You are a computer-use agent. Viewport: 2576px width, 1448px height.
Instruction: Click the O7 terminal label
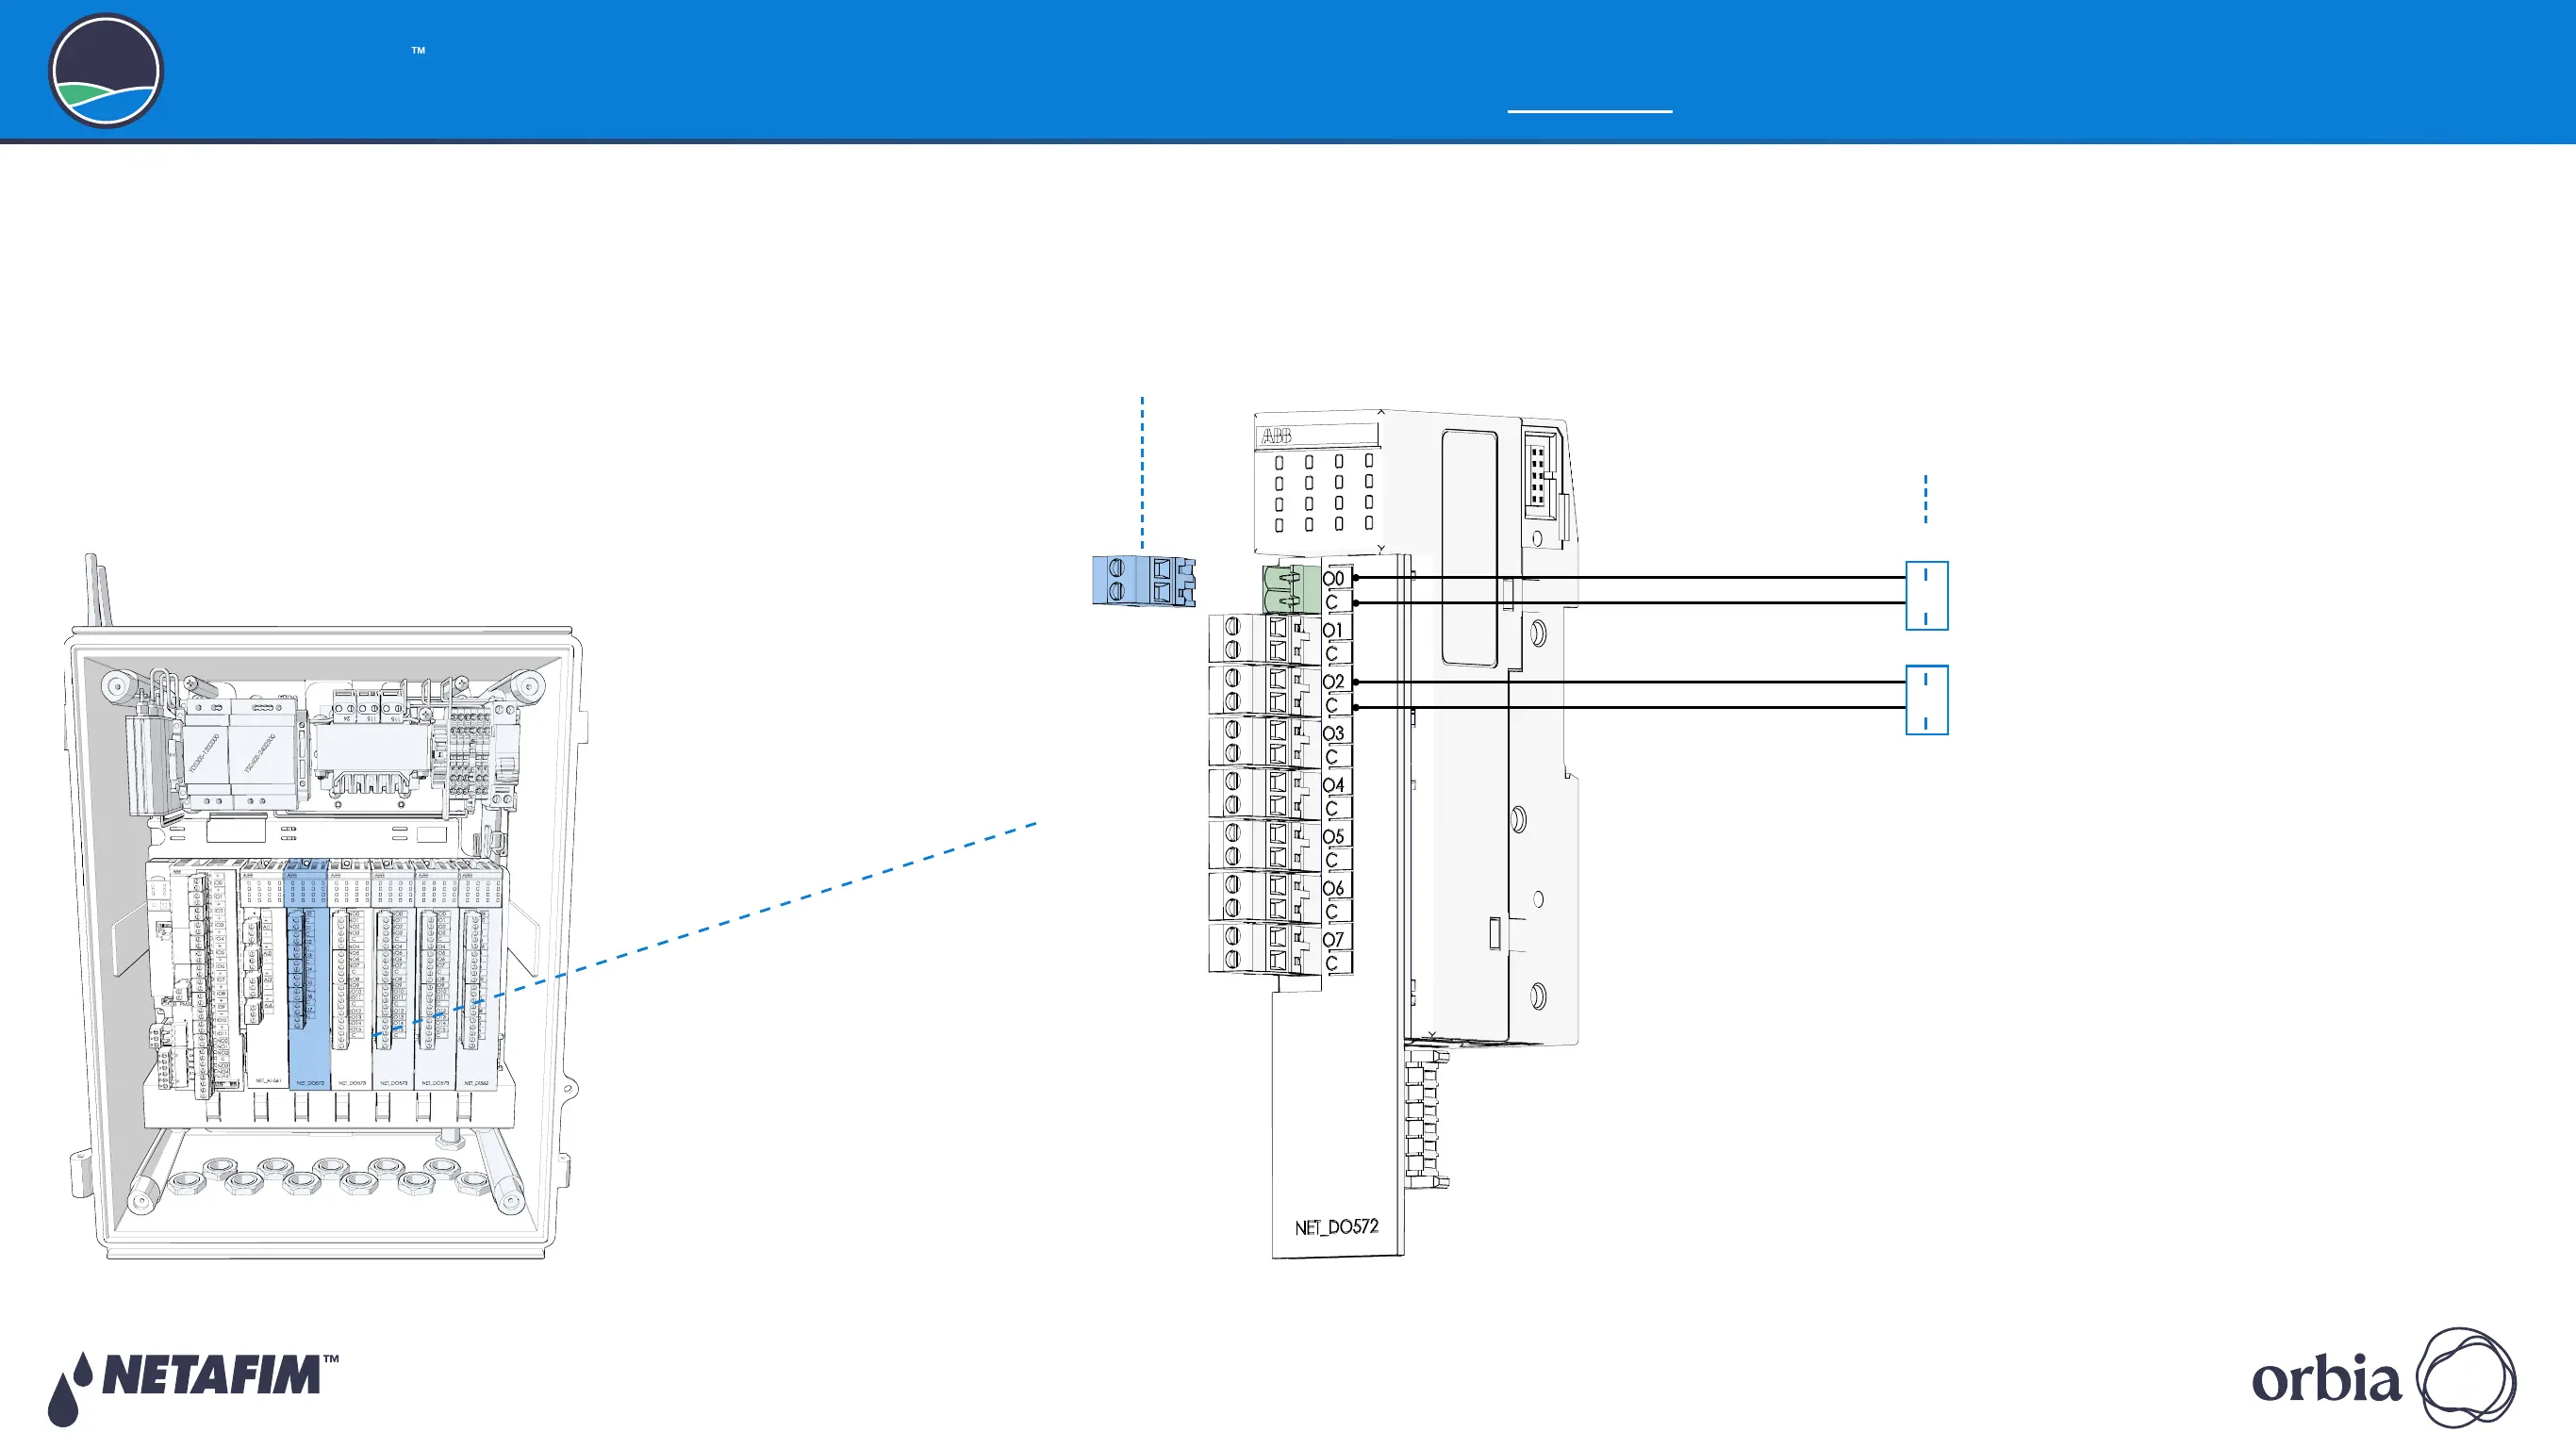point(1334,940)
